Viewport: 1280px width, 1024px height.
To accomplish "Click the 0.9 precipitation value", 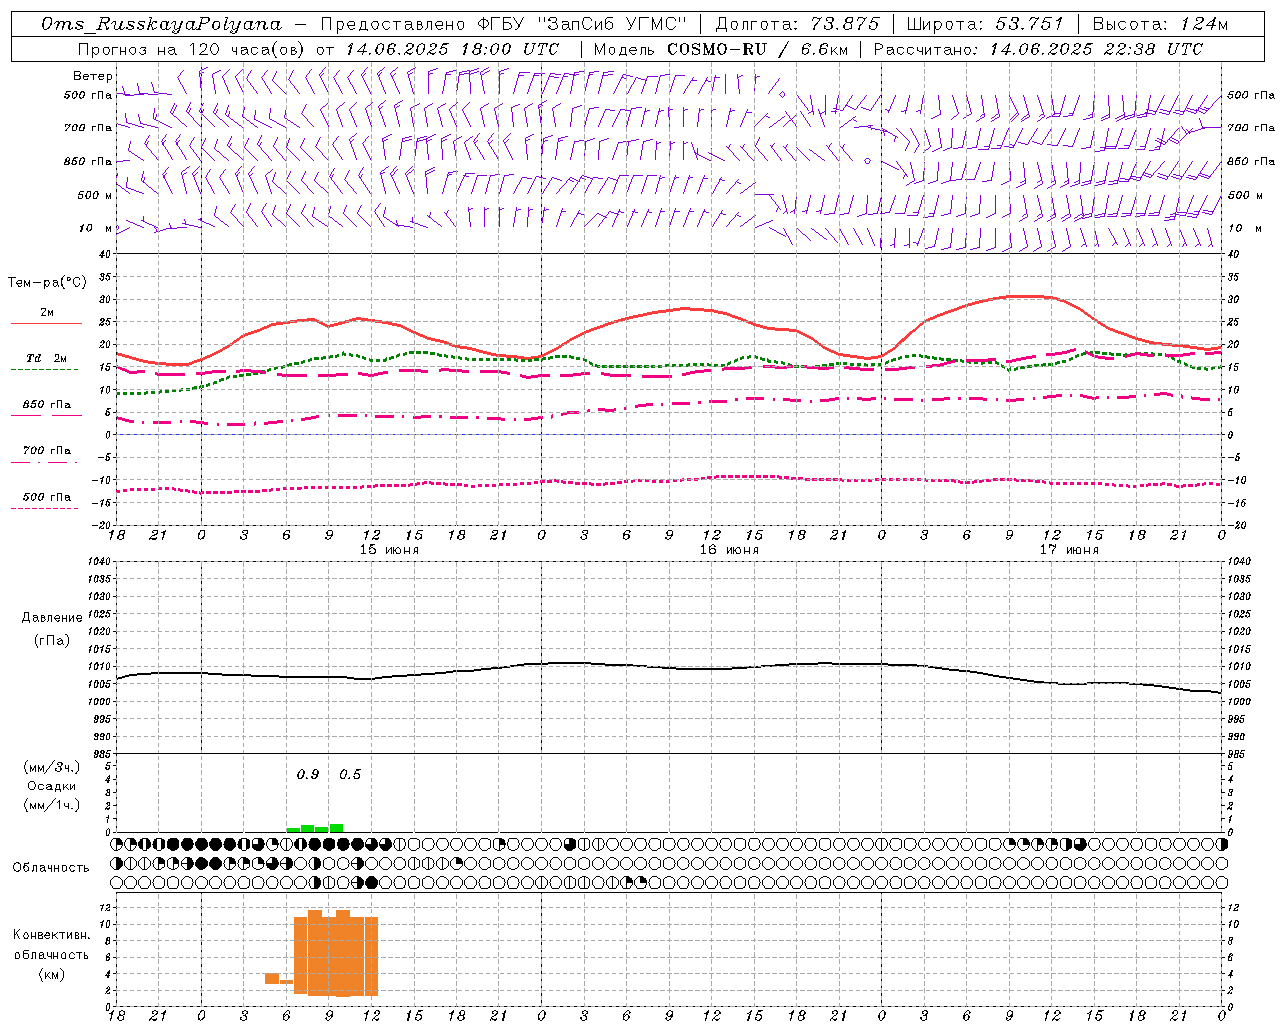I will click(x=308, y=774).
